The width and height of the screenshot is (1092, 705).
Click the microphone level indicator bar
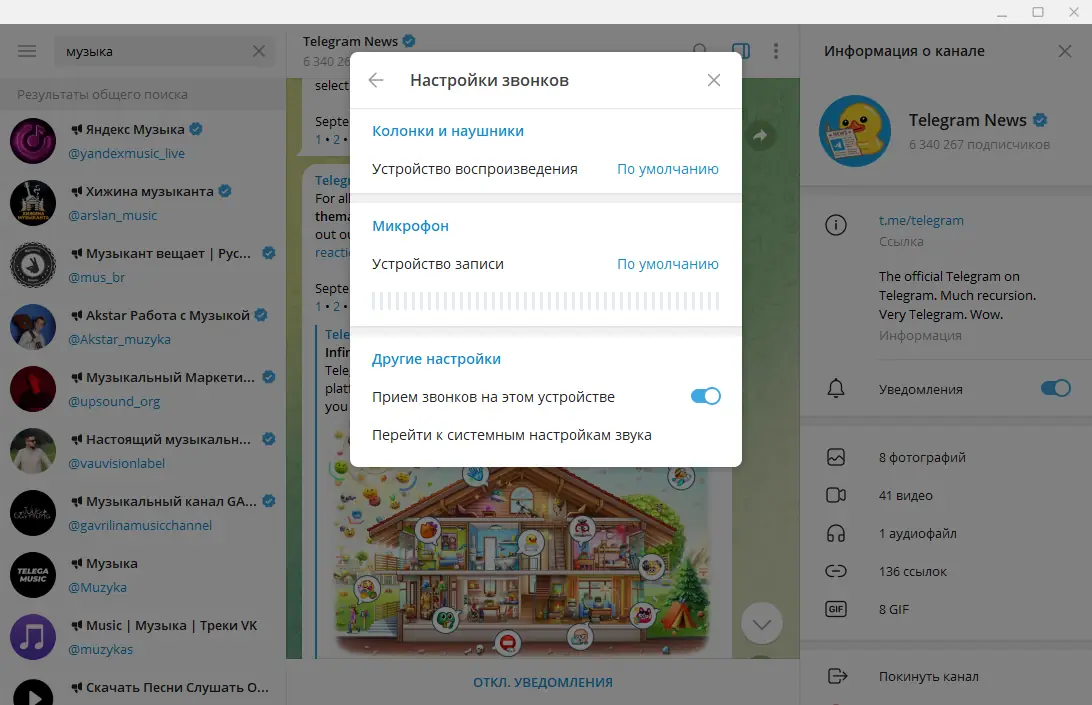(545, 301)
